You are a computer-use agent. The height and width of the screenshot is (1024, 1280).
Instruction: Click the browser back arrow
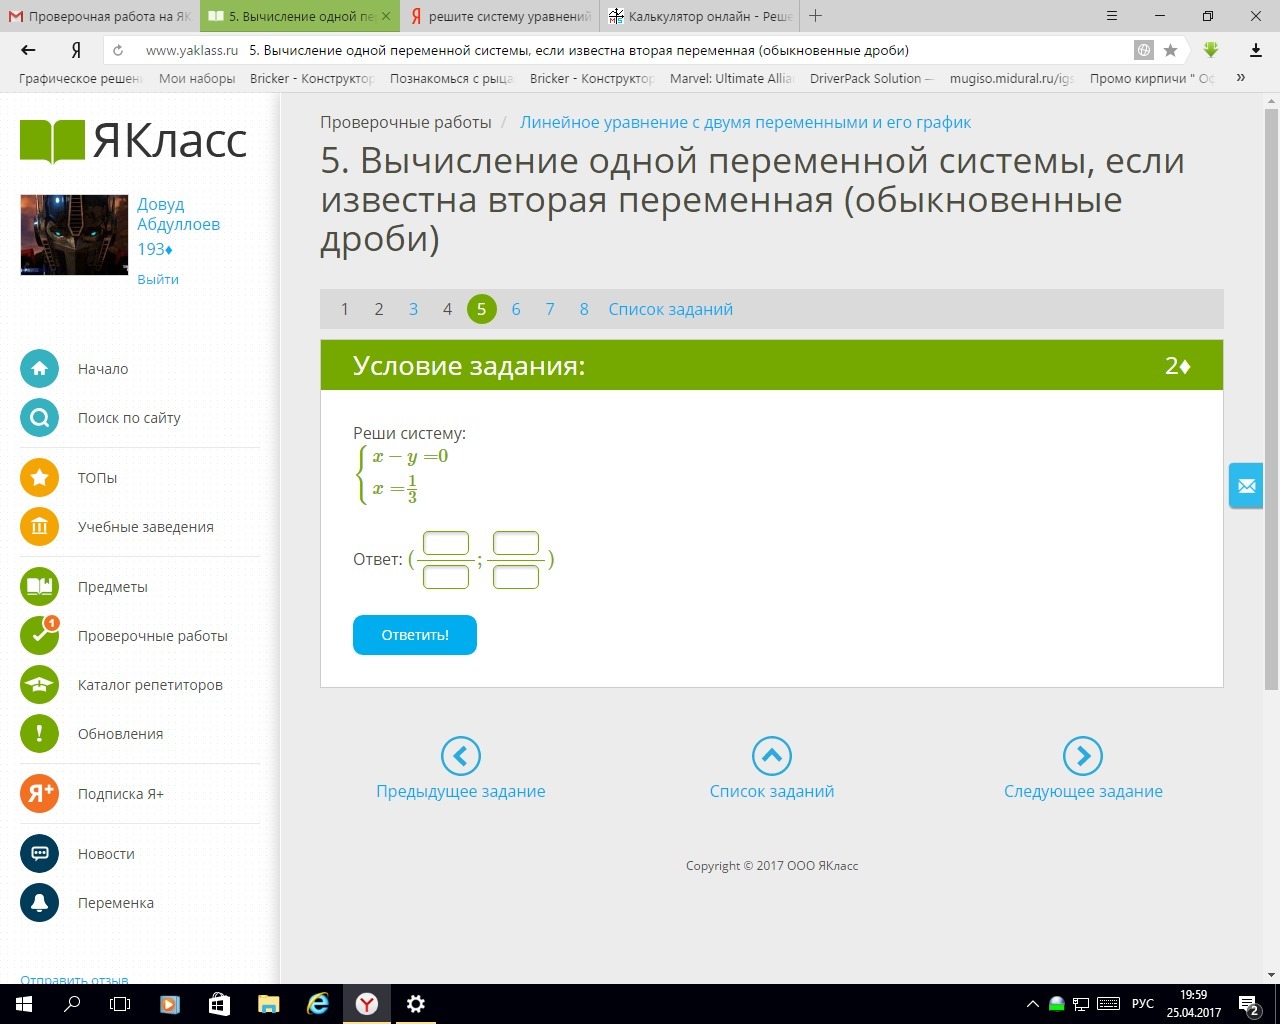[x=28, y=50]
